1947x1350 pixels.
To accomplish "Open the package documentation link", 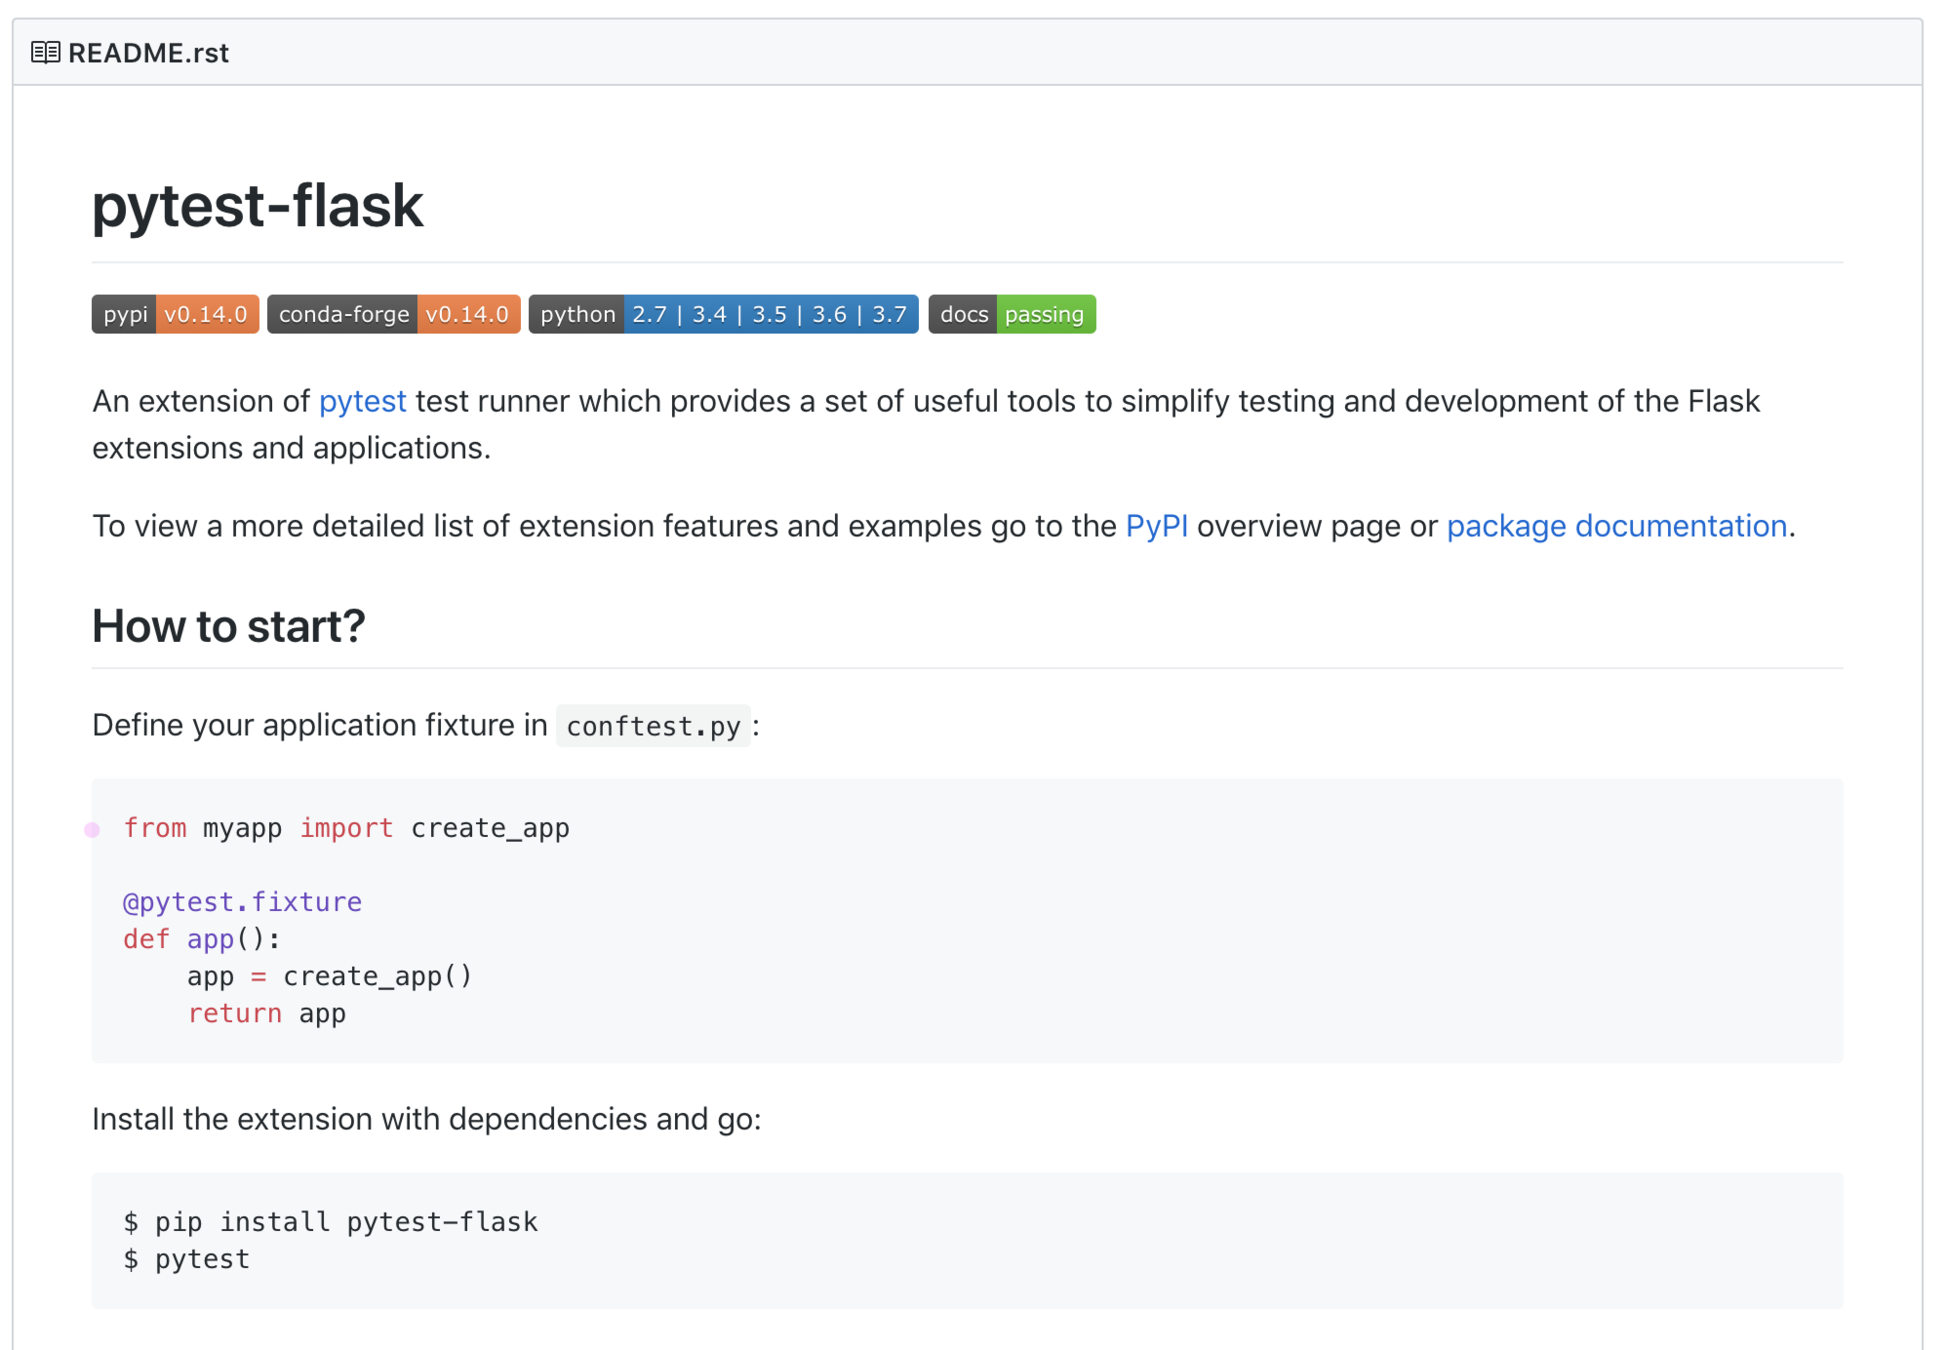I will click(1615, 526).
